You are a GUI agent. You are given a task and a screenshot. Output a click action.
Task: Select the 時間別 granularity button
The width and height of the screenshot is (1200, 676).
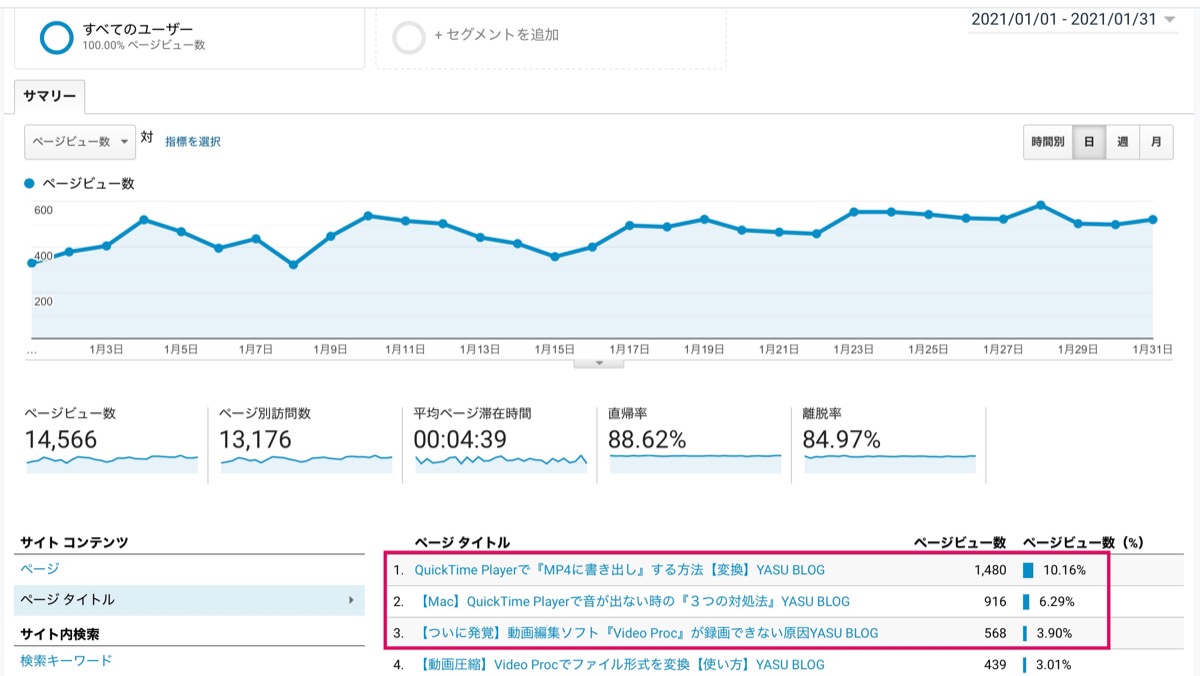click(1047, 142)
